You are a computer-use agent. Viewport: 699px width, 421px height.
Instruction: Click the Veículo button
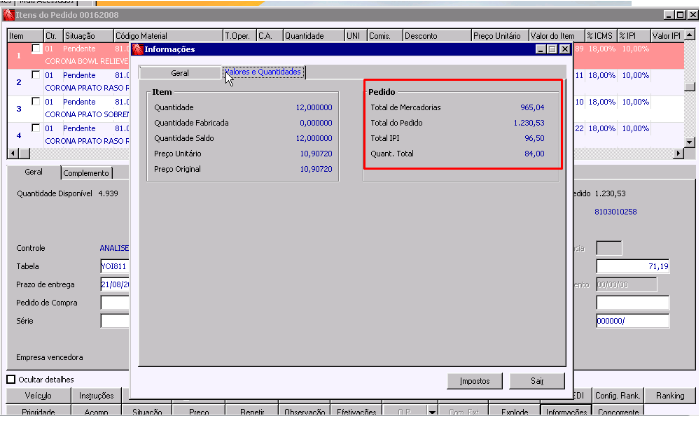click(x=38, y=396)
